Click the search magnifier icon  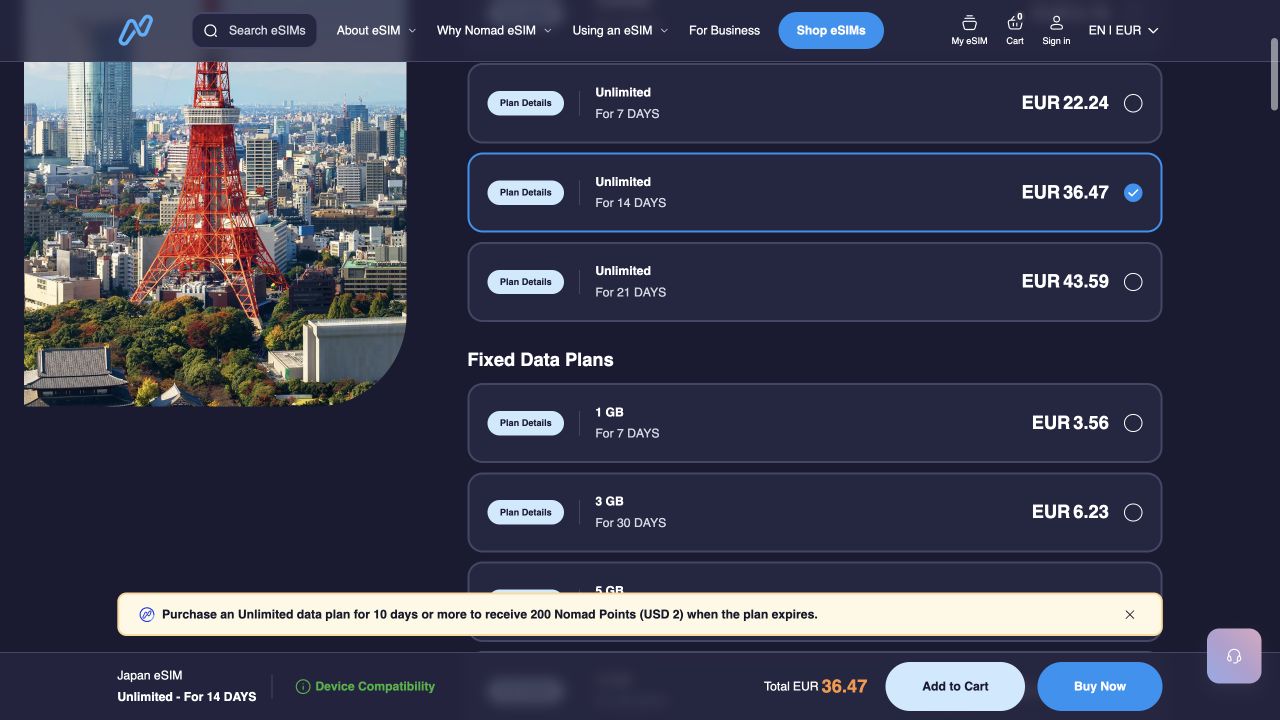point(211,31)
